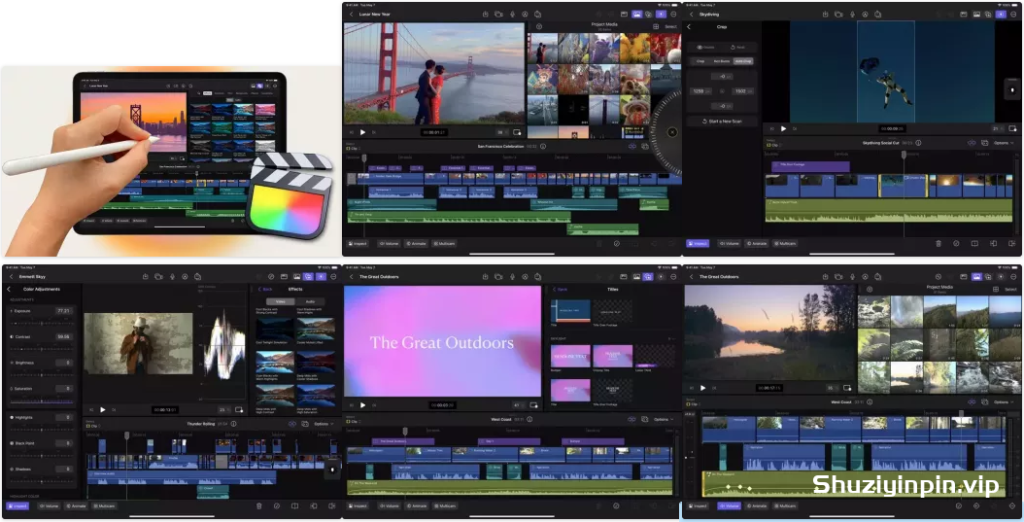
Task: Tap the filter icon left of Great Outdoors Project Media
Action: 869,289
